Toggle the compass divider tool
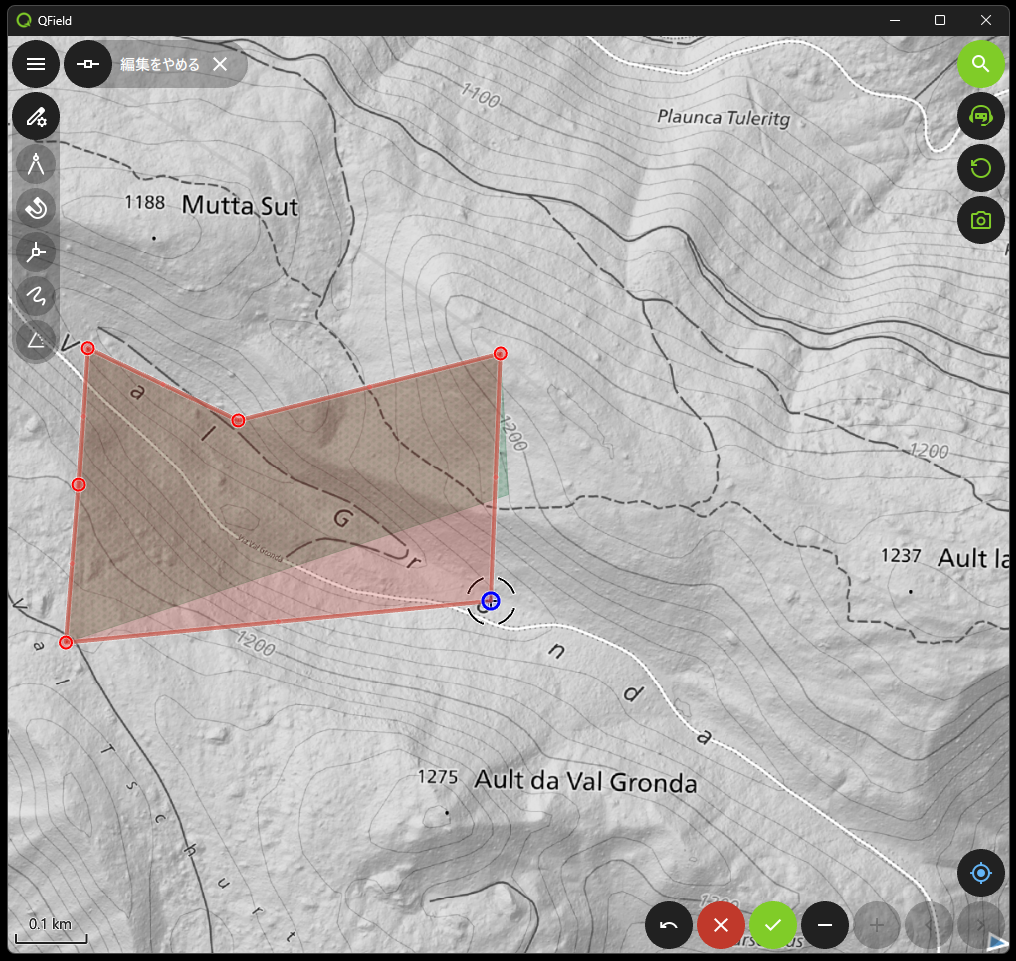The image size is (1016, 961). click(x=36, y=164)
